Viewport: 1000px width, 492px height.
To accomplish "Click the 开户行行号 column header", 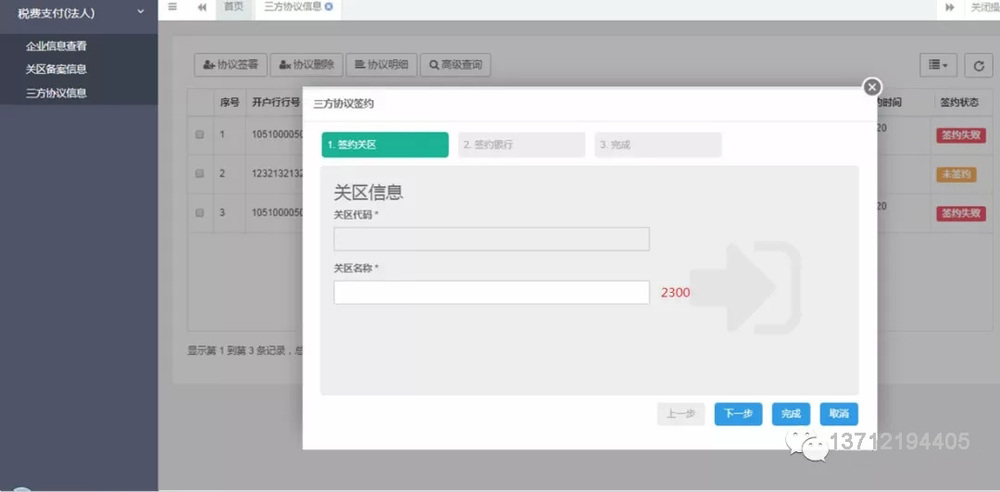I will pos(276,102).
